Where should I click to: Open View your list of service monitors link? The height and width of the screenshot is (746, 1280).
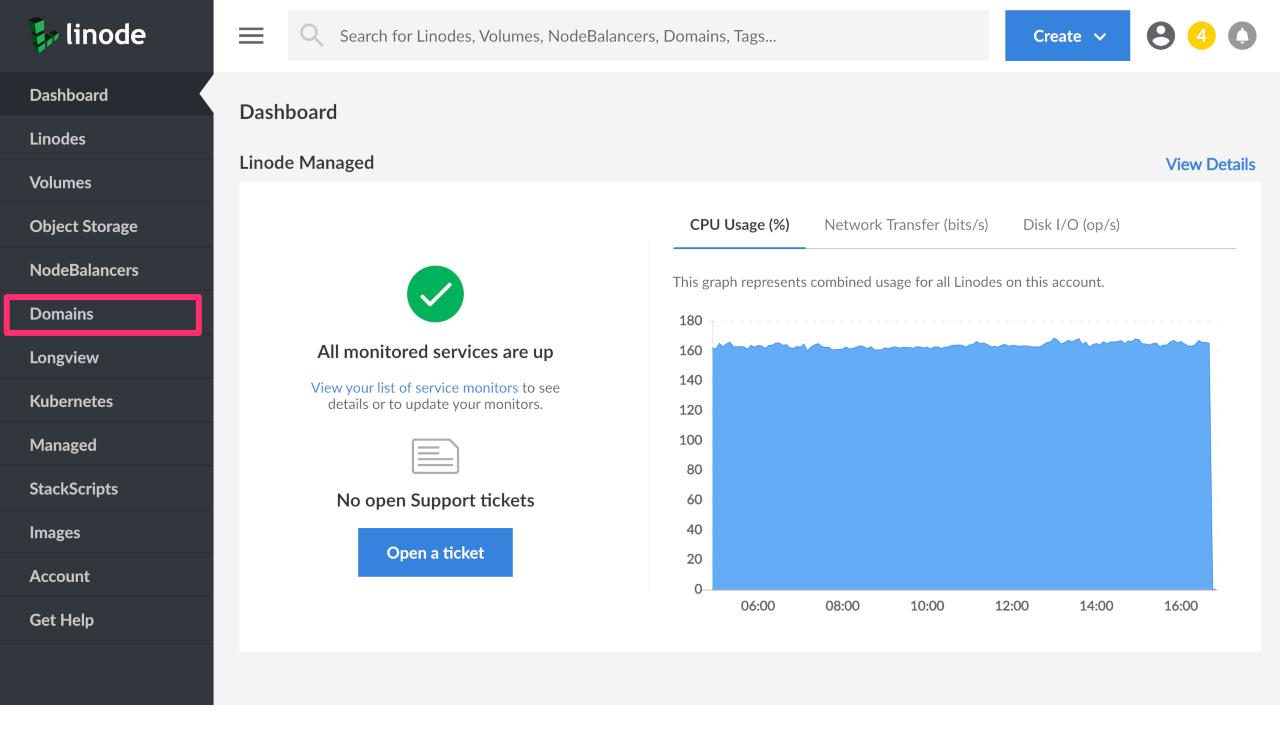pyautogui.click(x=414, y=388)
